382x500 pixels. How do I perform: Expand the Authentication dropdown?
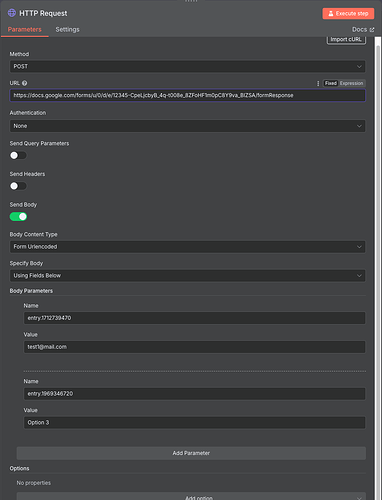187,126
